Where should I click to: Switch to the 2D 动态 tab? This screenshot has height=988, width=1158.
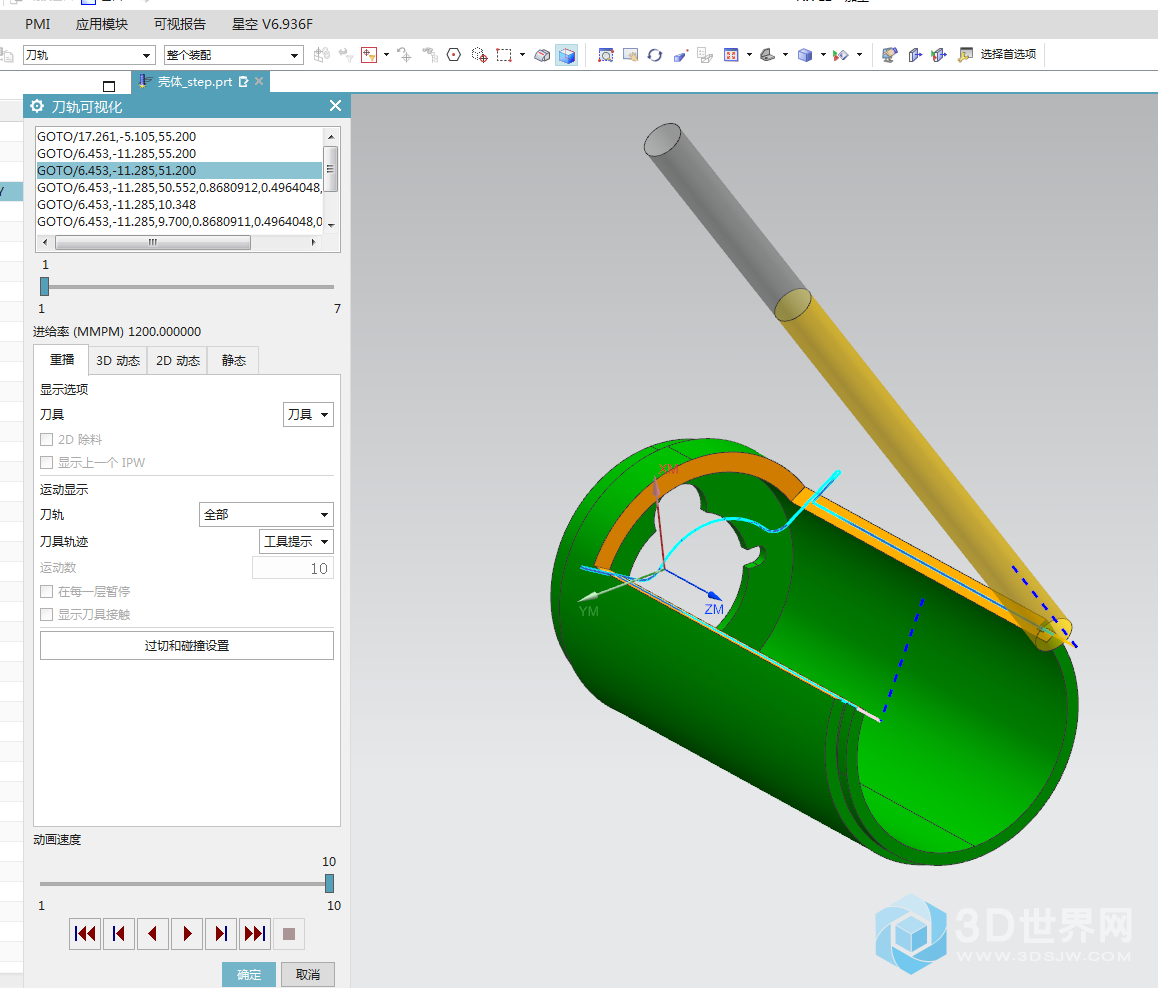178,360
